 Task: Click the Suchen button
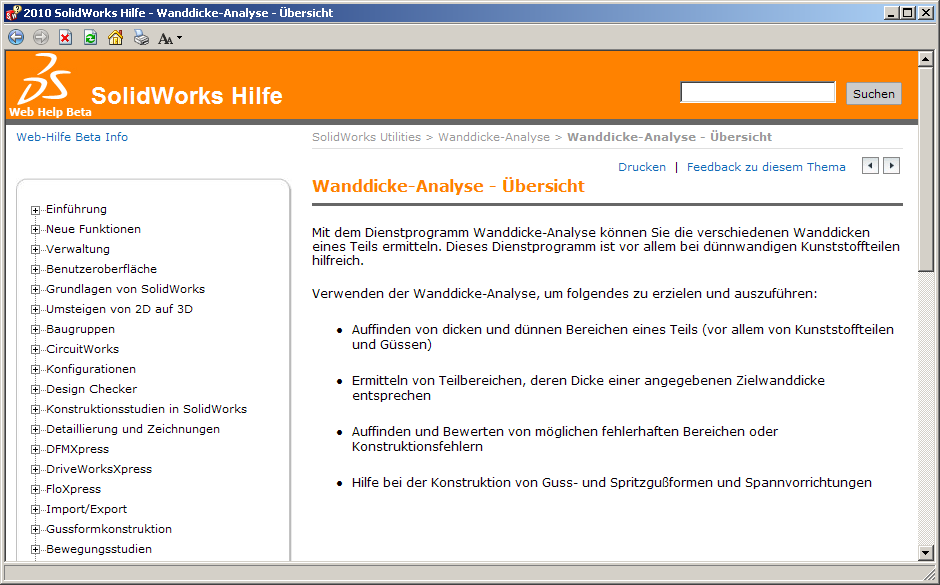coord(873,94)
